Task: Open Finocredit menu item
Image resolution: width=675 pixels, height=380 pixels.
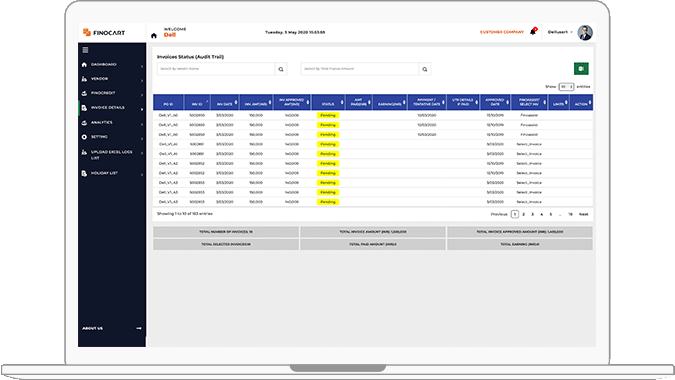Action: click(x=103, y=93)
